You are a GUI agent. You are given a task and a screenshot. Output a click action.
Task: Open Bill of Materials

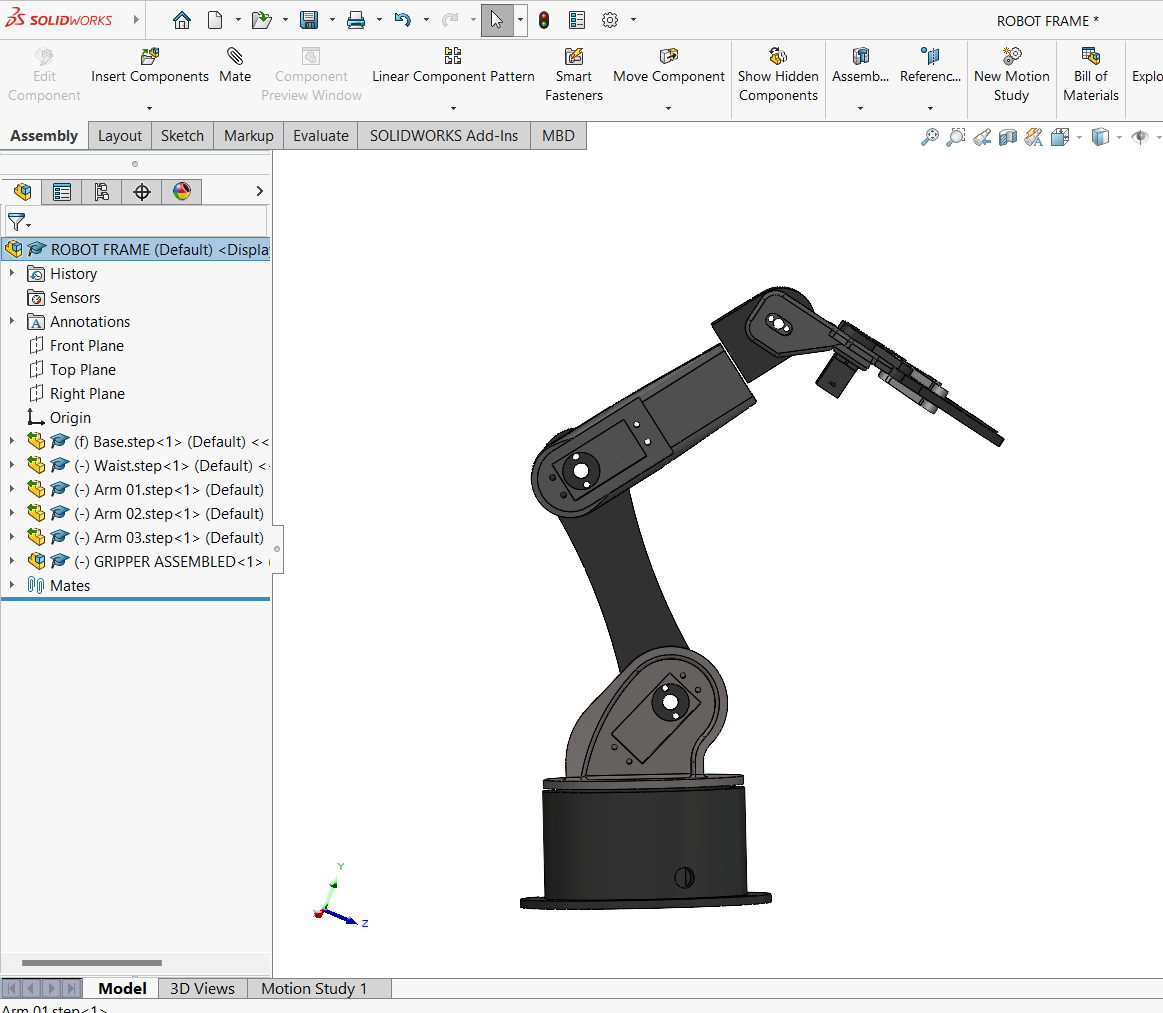click(1090, 56)
